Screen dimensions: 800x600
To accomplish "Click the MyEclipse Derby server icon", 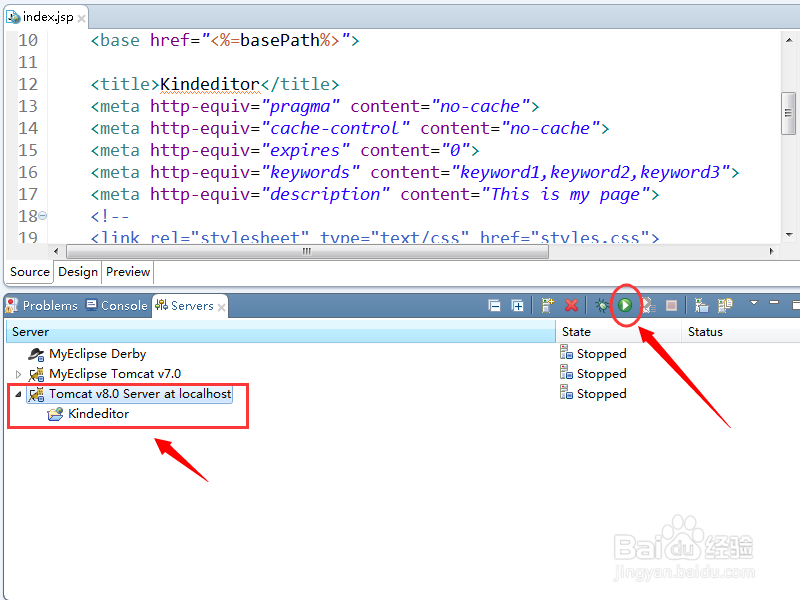I will coord(36,354).
